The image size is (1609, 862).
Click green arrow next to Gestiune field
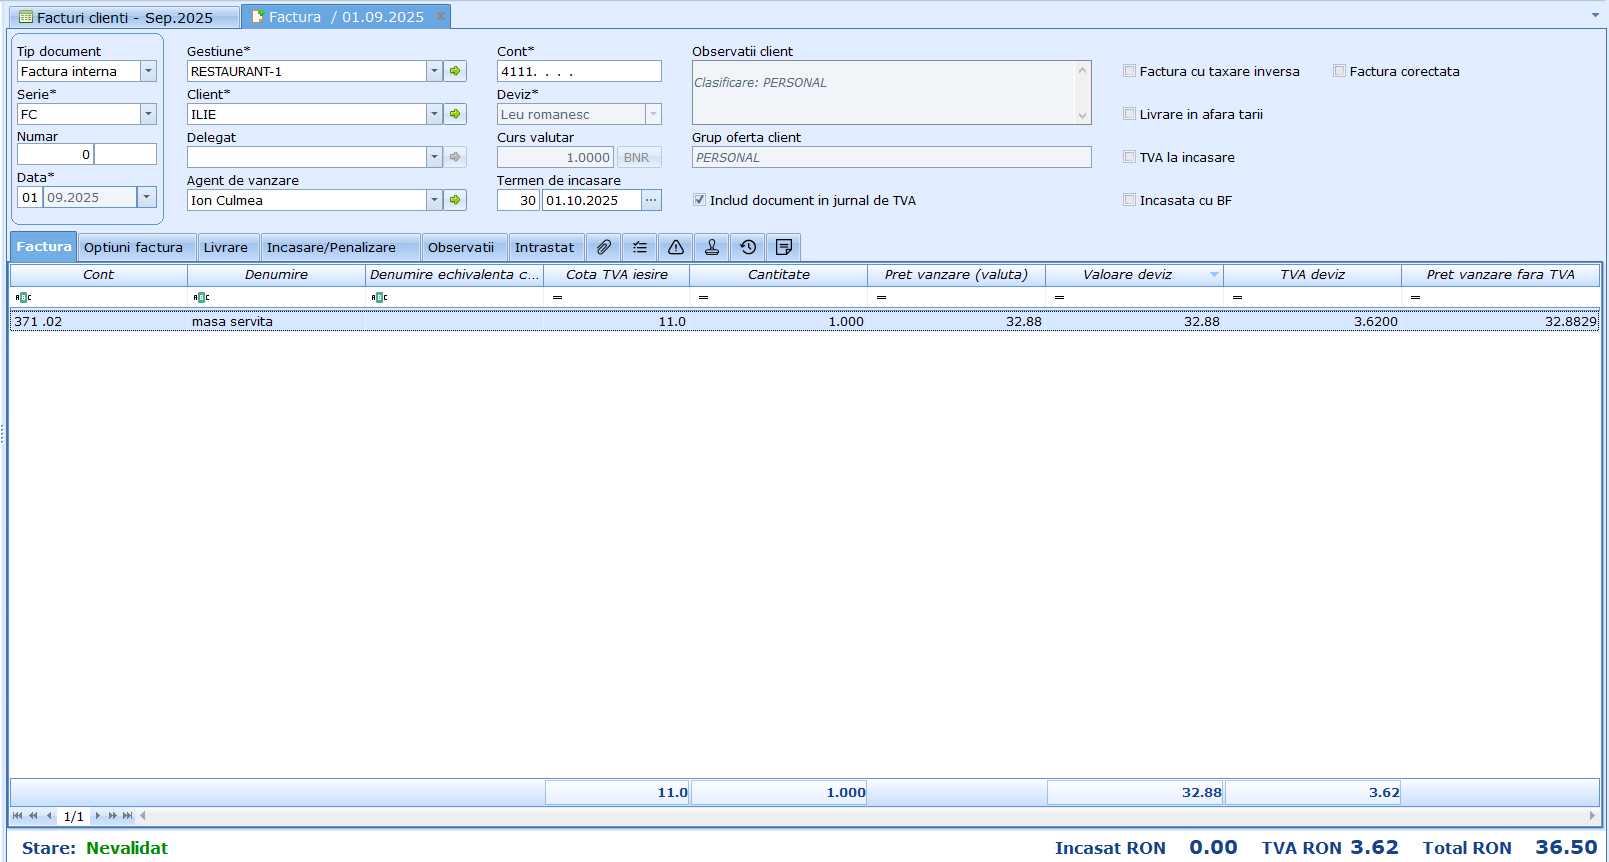[x=455, y=71]
